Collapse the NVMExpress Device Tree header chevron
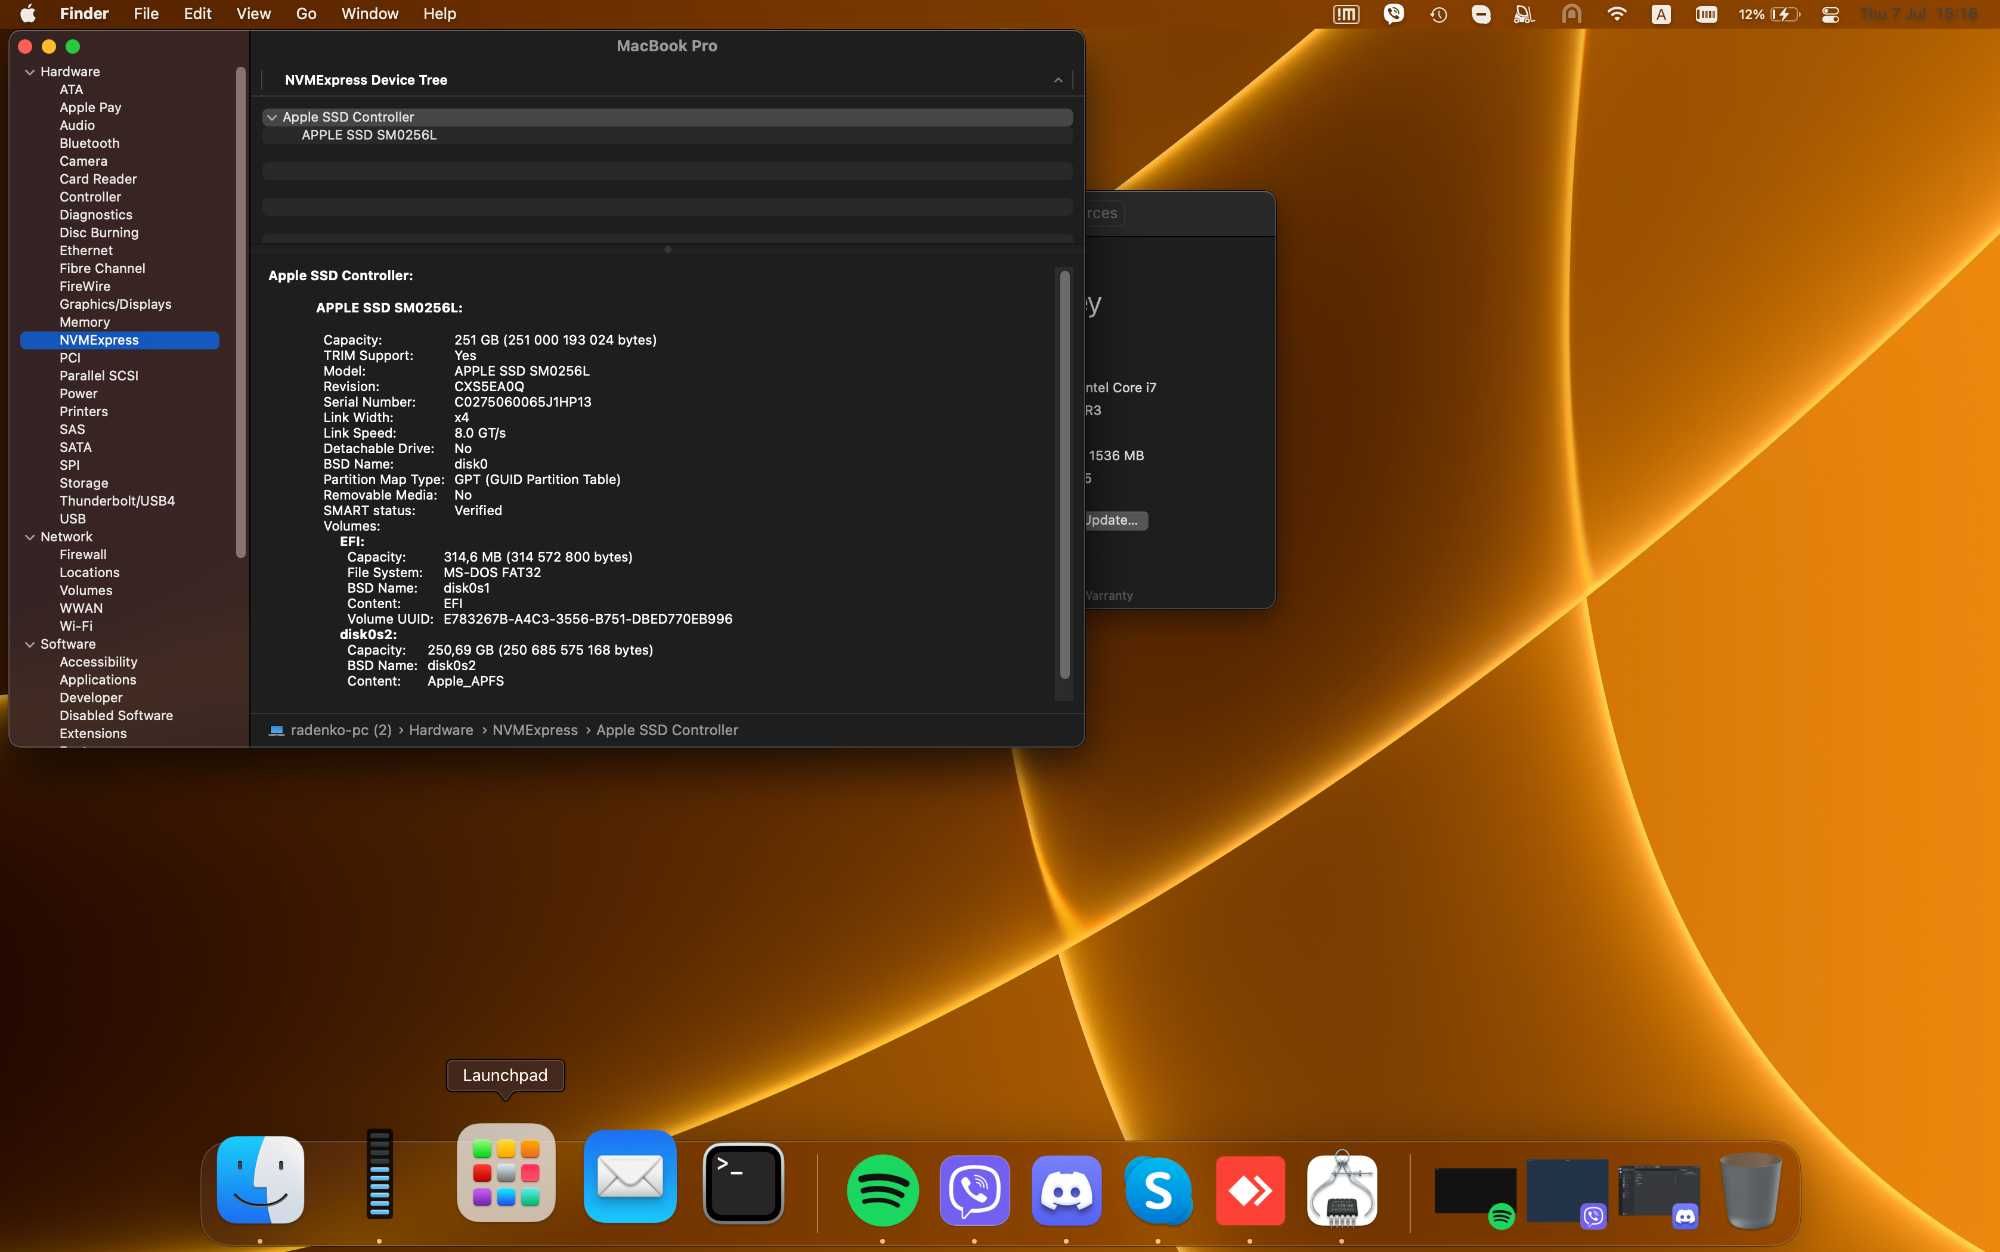Viewport: 2000px width, 1252px height. pos(1058,80)
